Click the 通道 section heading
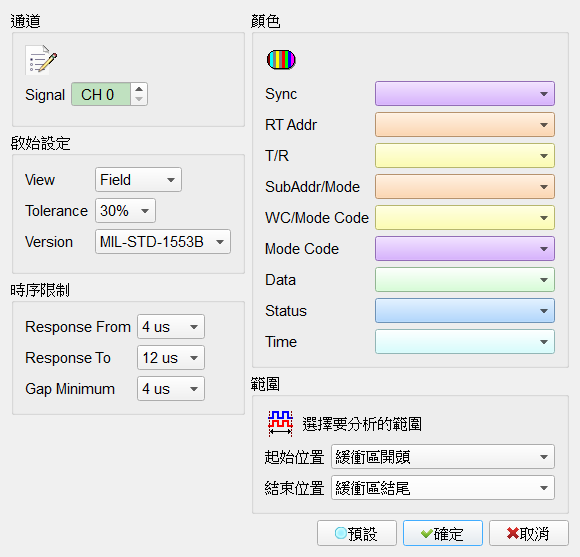The width and height of the screenshot is (580, 557). click(26, 21)
